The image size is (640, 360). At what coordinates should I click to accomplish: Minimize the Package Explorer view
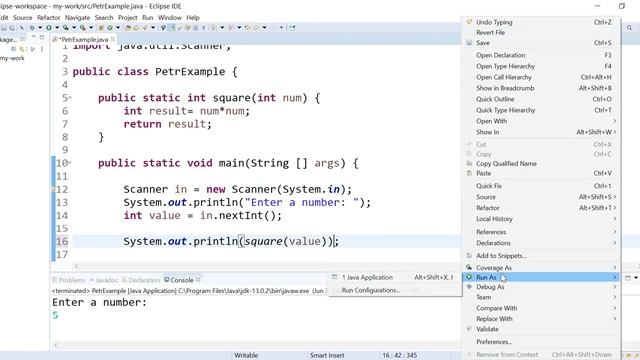click(34, 37)
